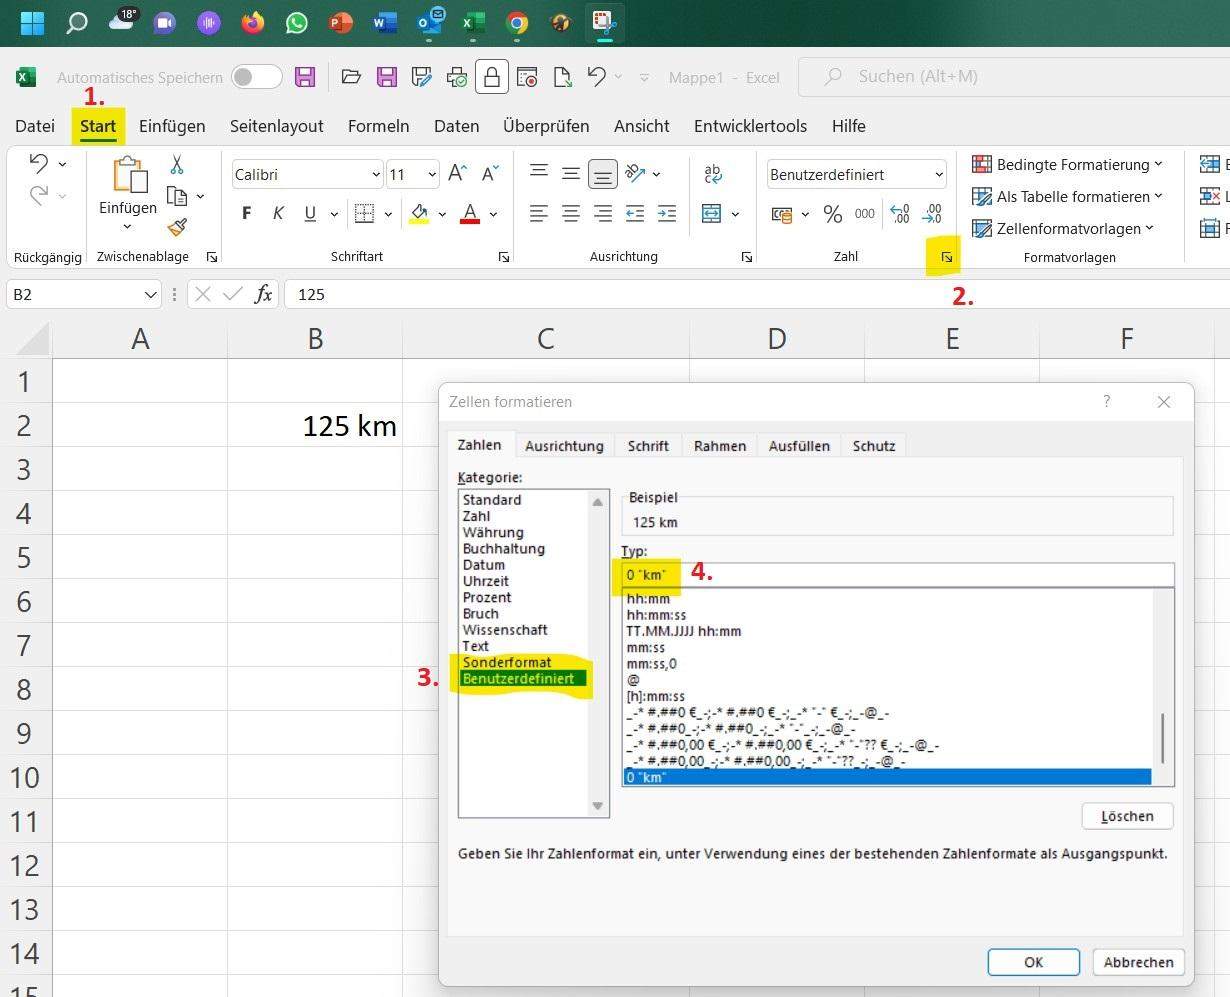Open the Schutz tab in the dialog

click(873, 446)
